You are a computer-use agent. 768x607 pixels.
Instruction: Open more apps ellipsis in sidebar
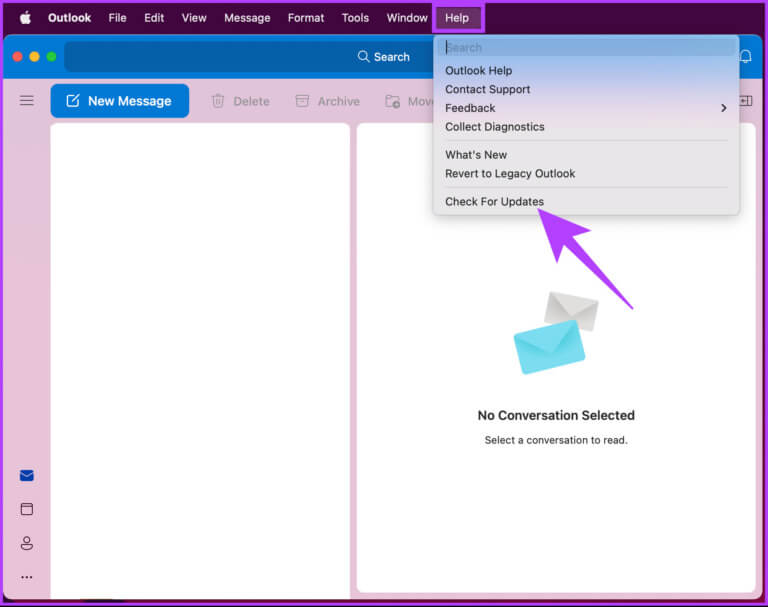tap(27, 577)
